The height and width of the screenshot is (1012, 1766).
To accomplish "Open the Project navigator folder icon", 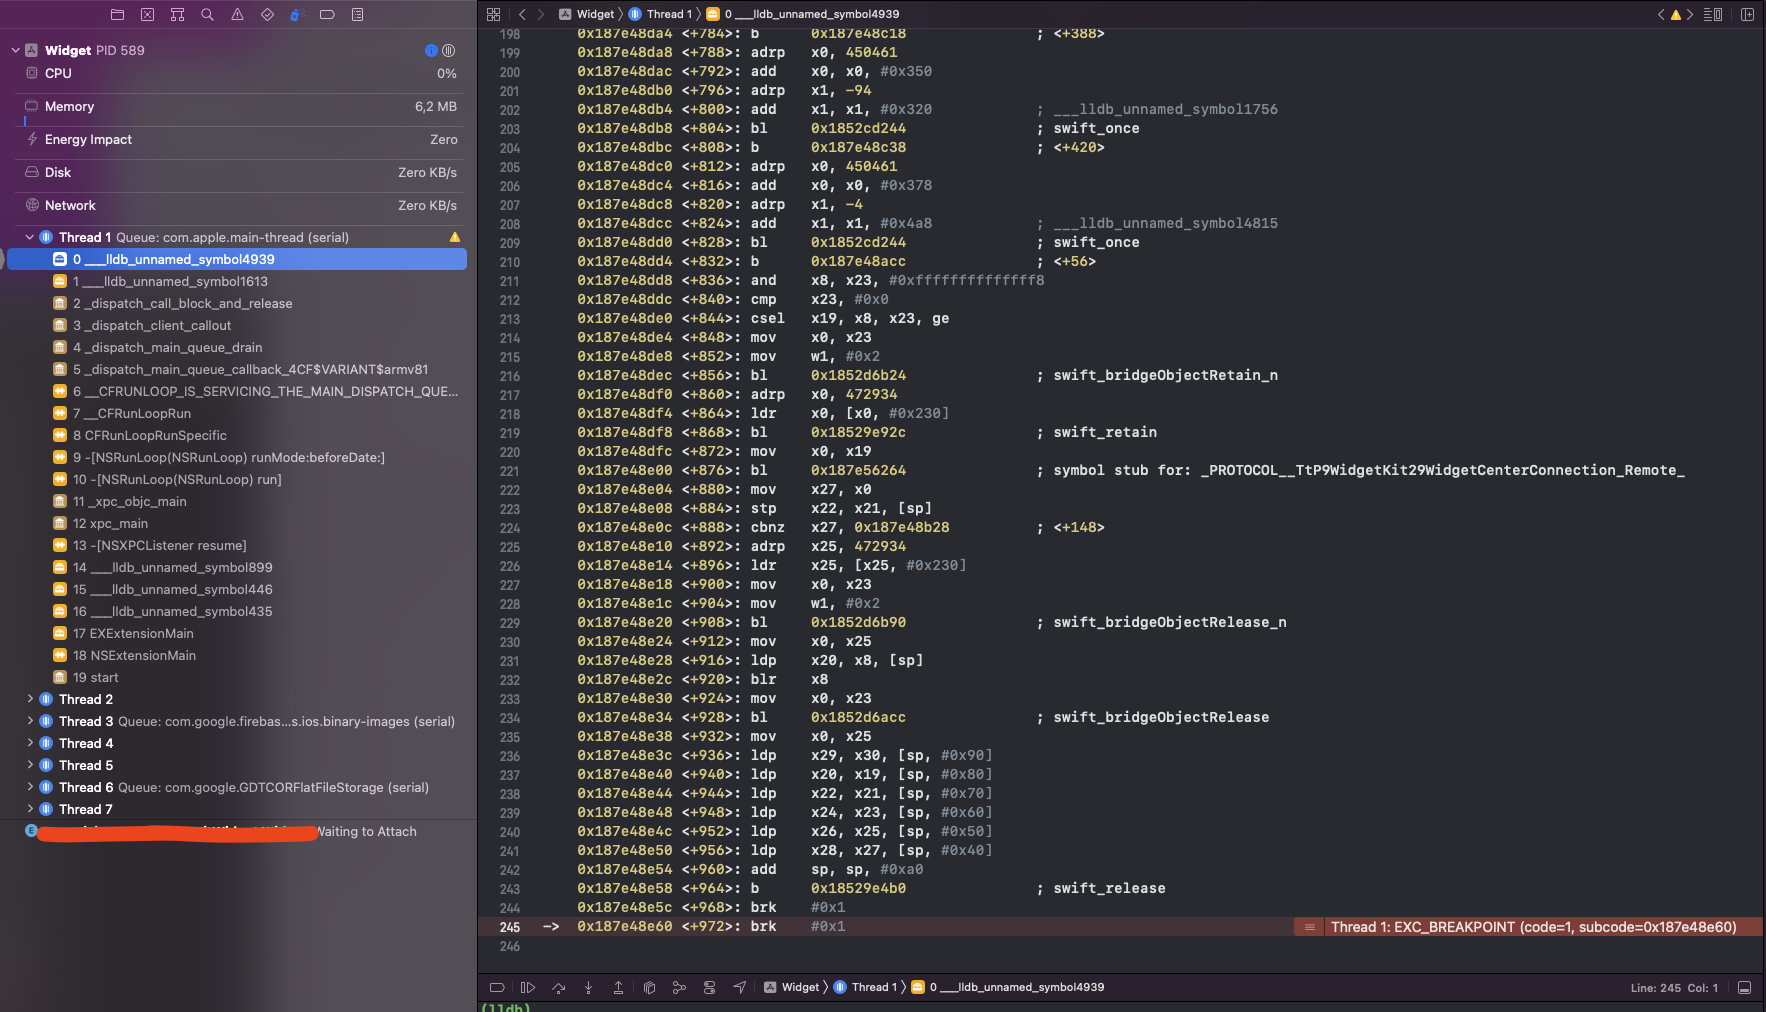I will coord(117,14).
